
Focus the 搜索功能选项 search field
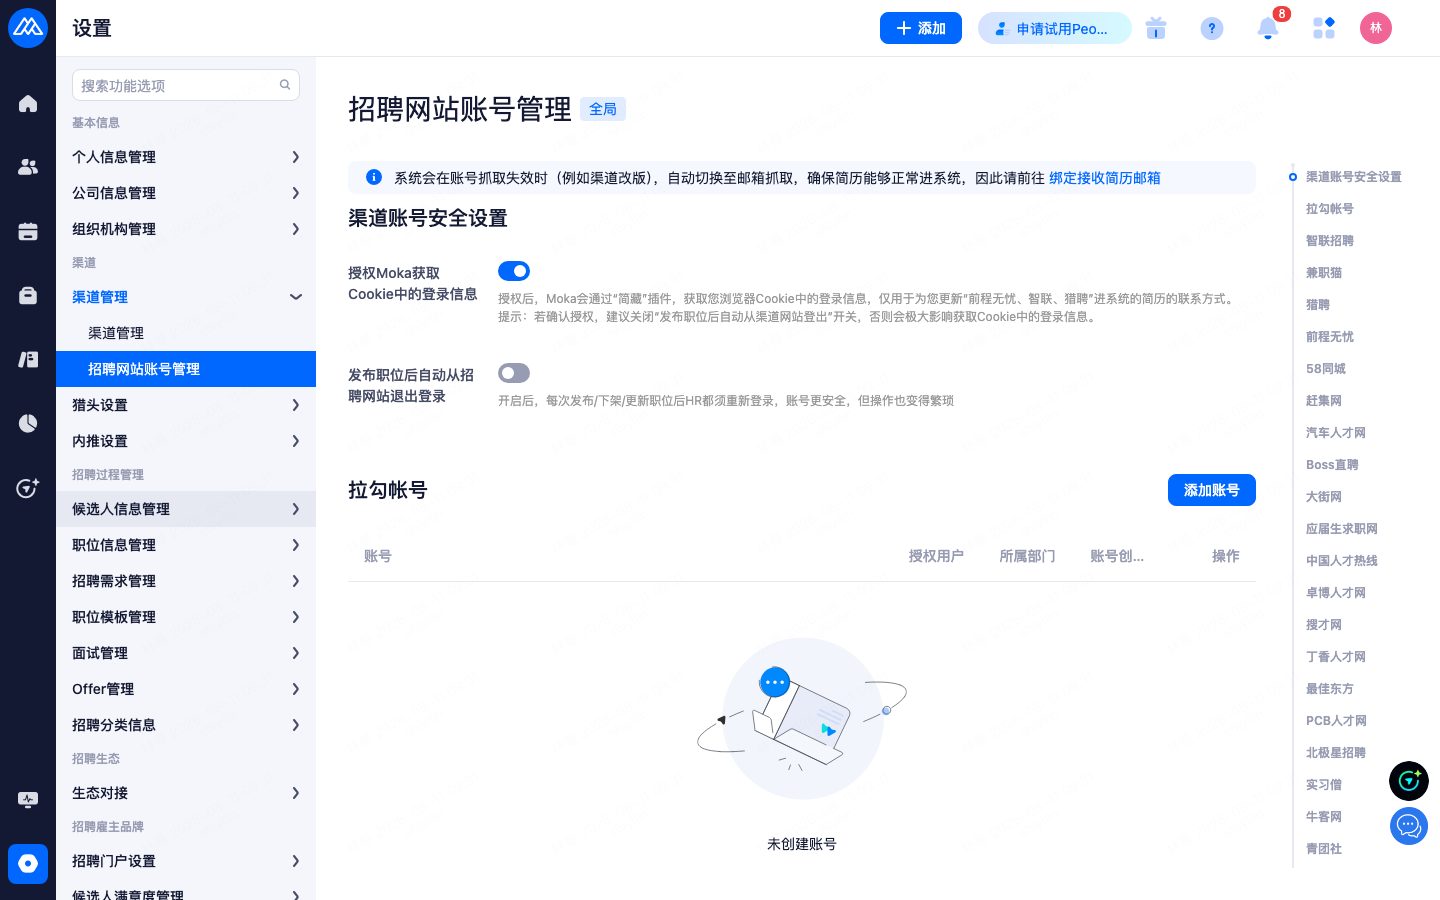coord(186,85)
